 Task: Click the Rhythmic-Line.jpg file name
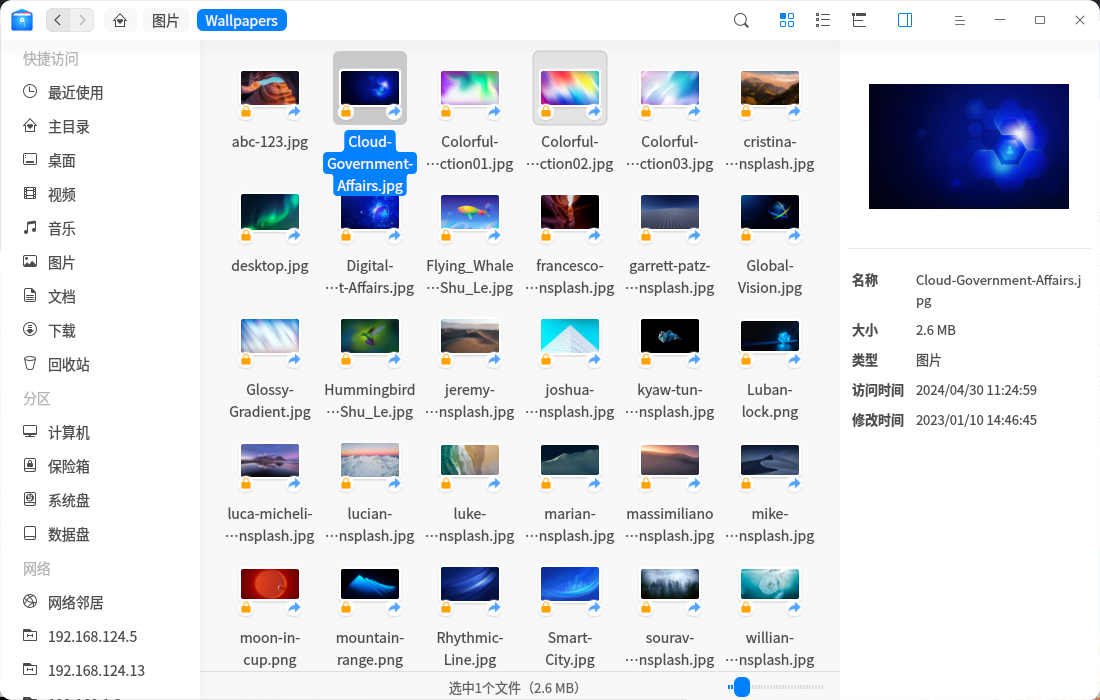click(x=470, y=649)
